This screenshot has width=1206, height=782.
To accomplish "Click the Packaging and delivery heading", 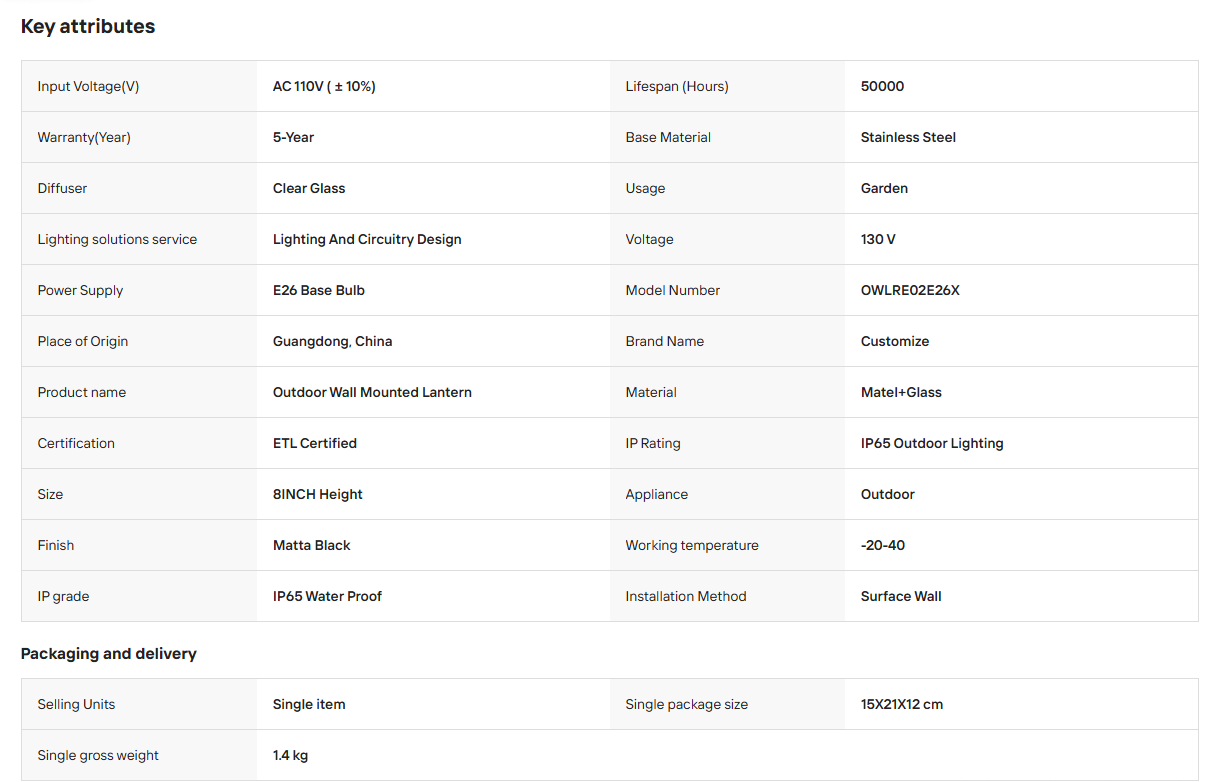I will (109, 654).
